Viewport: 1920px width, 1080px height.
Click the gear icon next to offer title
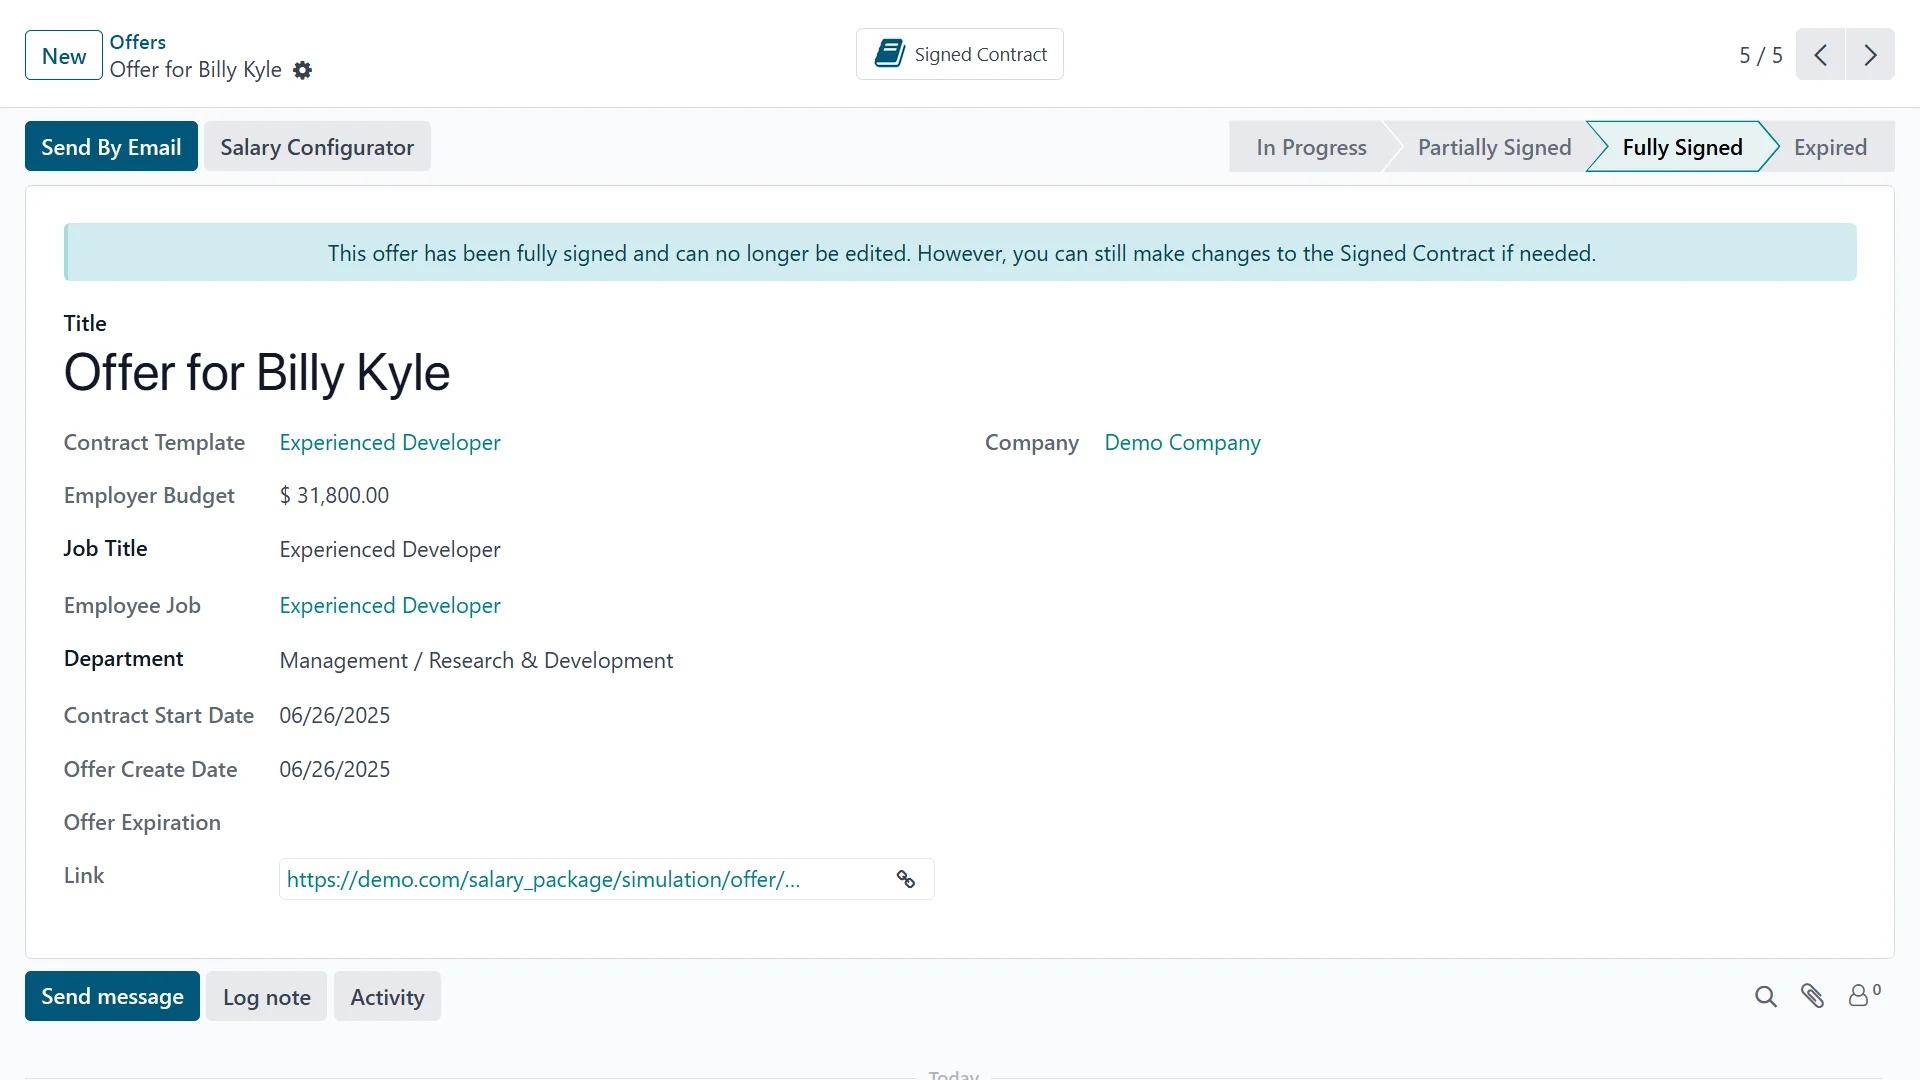302,71
